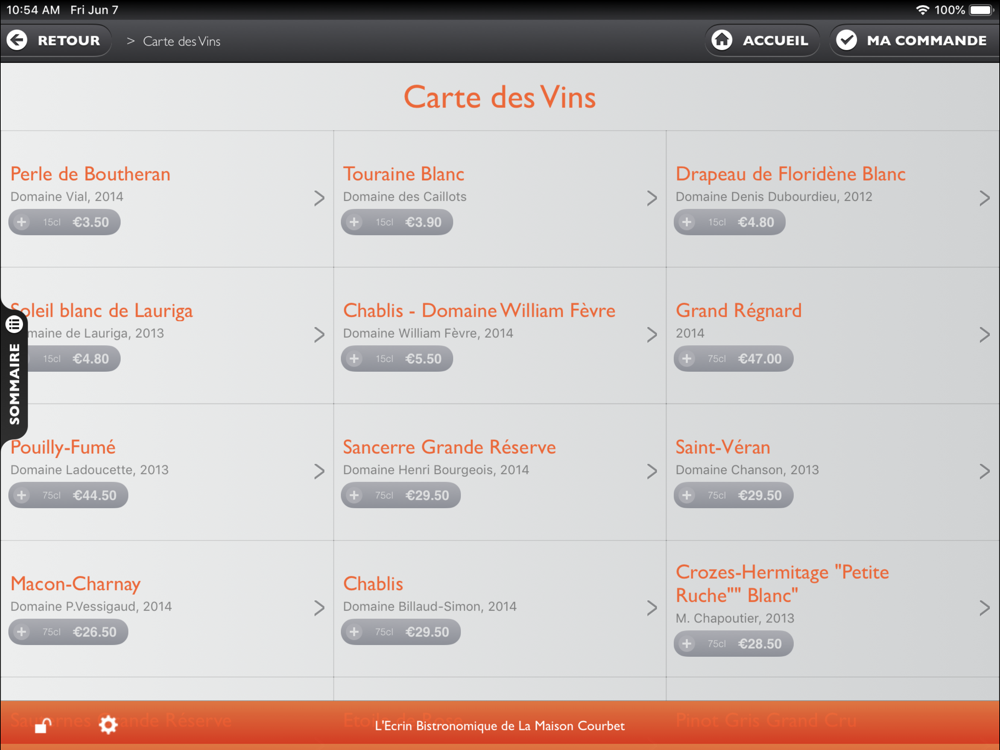Tap the 10:54 AM clock

click(33, 10)
